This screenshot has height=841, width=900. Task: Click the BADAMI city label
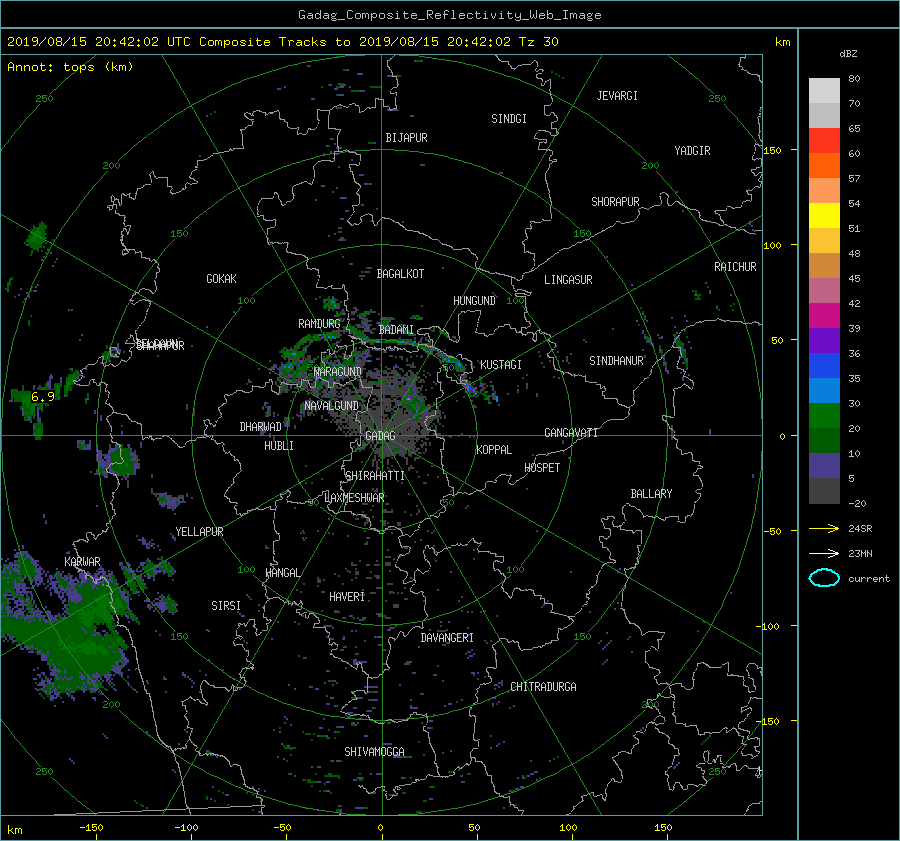(396, 330)
